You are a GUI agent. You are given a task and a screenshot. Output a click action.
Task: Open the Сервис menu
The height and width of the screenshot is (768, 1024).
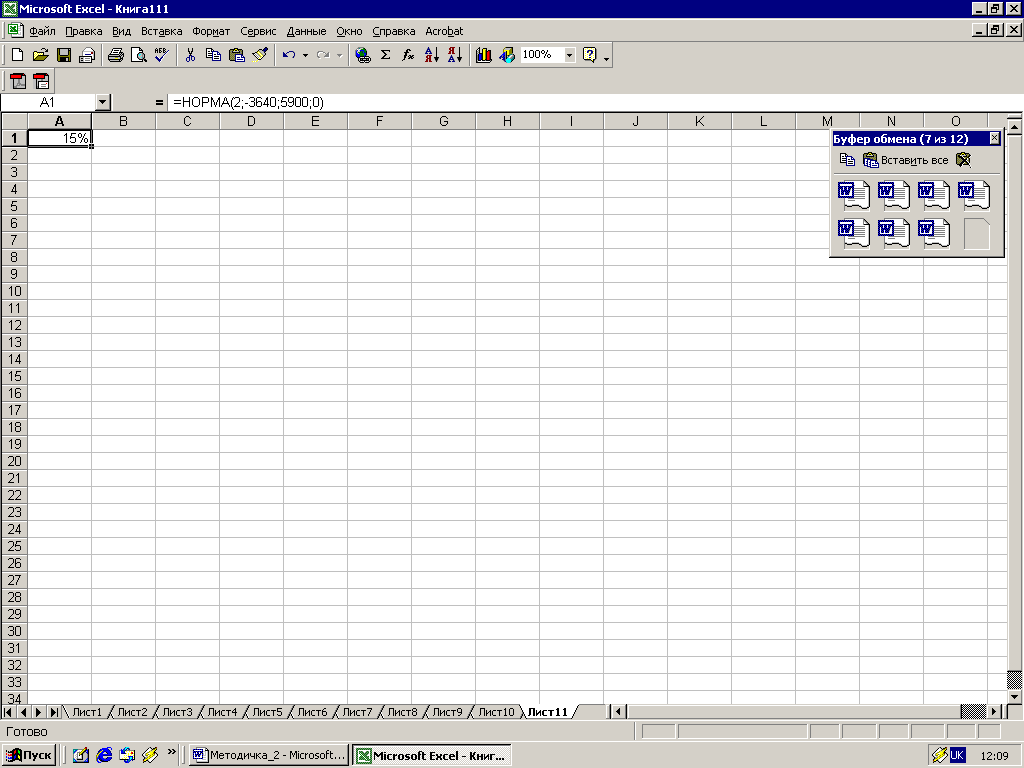pos(258,31)
